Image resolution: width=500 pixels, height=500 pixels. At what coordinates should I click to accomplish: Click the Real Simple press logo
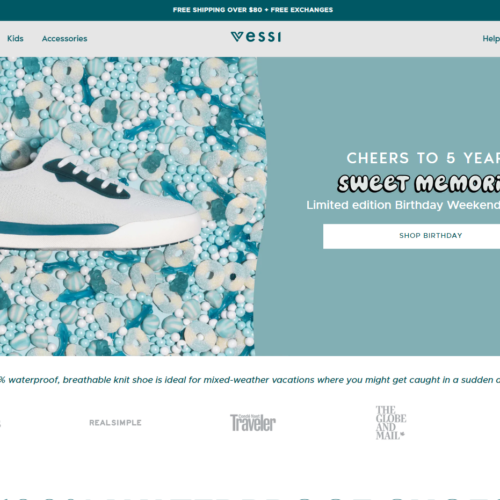click(x=115, y=423)
